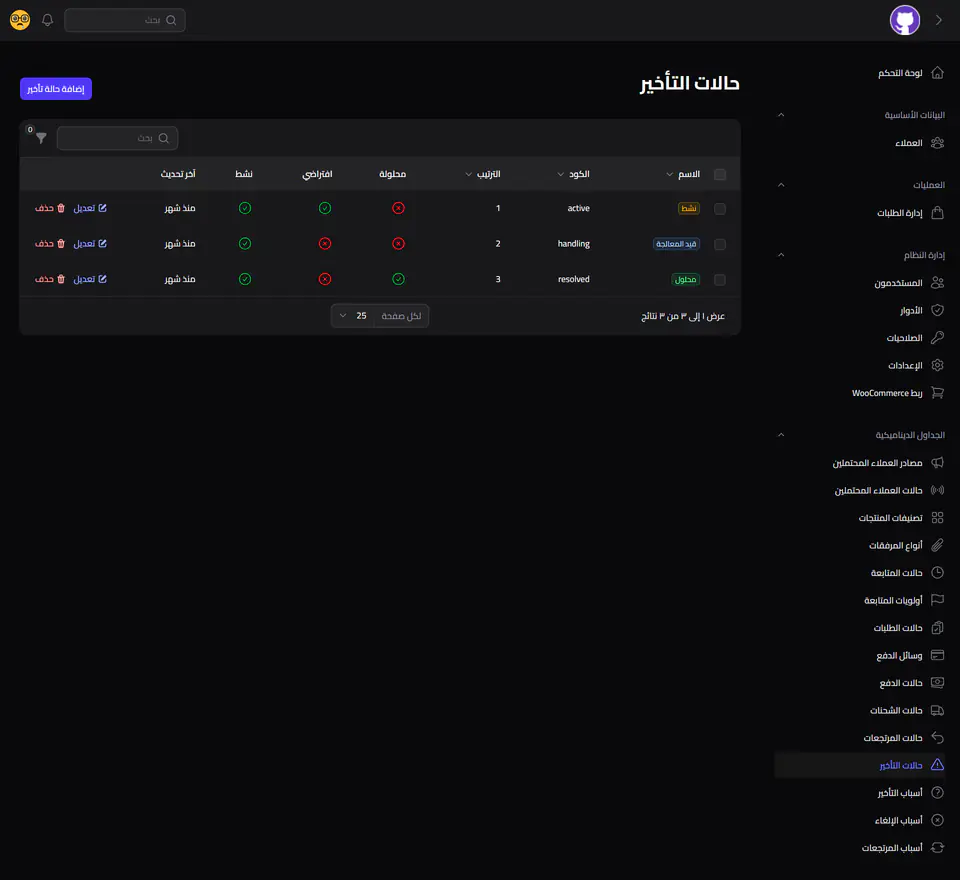This screenshot has height=880, width=960.
Task: Open the notifications bell icon
Action: pos(47,20)
